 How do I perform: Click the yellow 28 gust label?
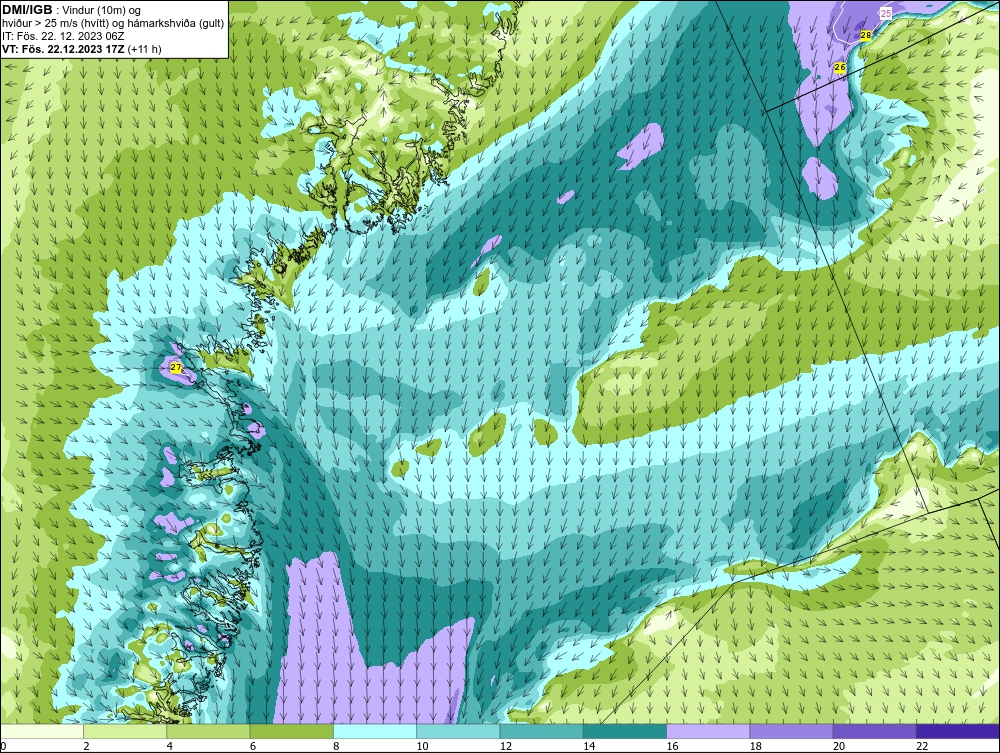tap(865, 36)
